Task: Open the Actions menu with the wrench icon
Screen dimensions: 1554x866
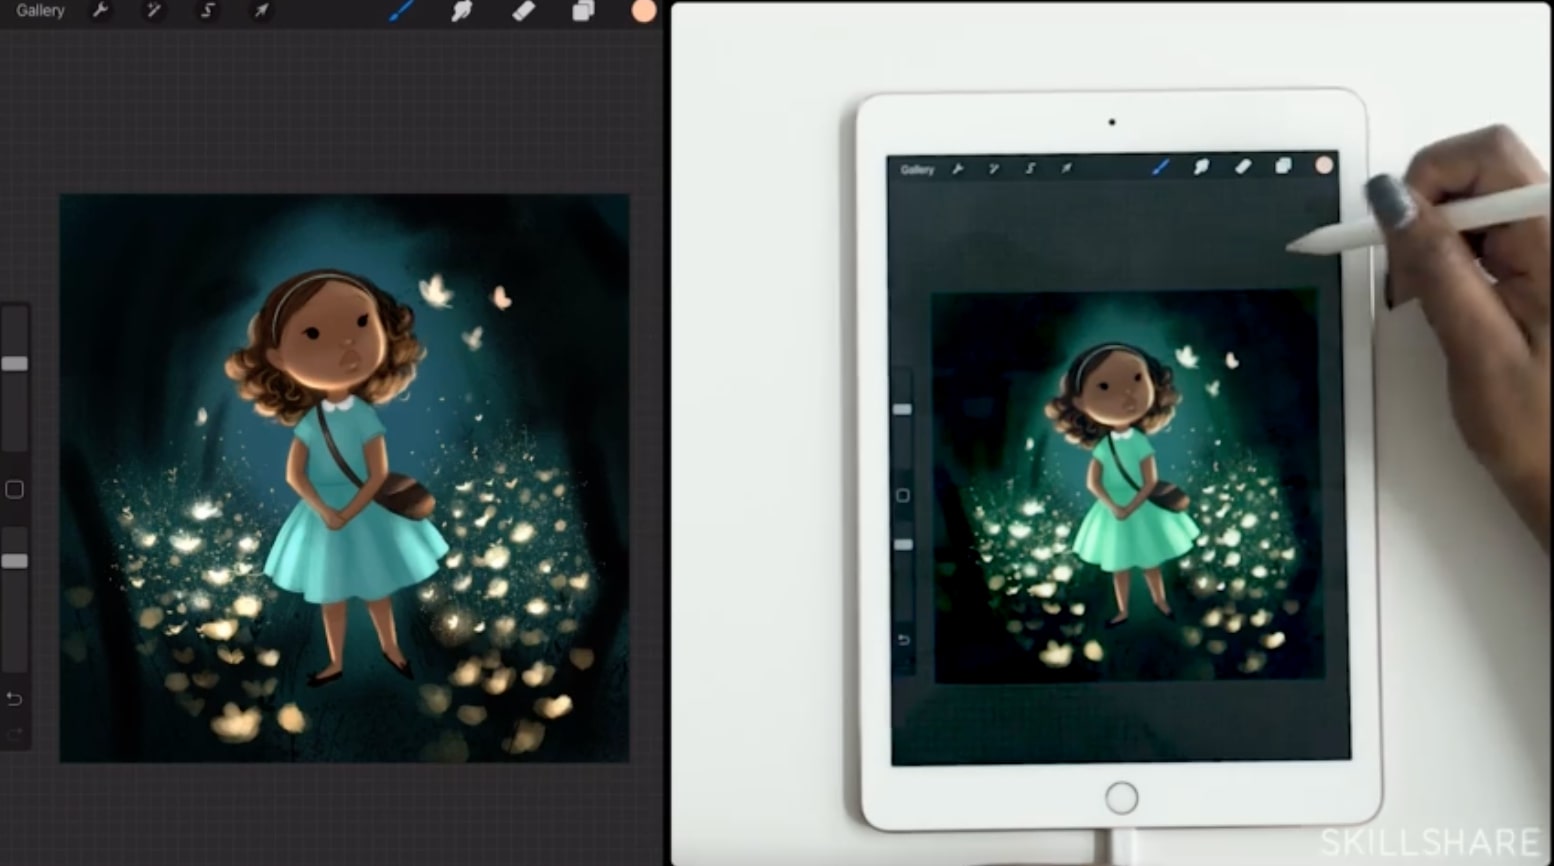Action: [100, 11]
